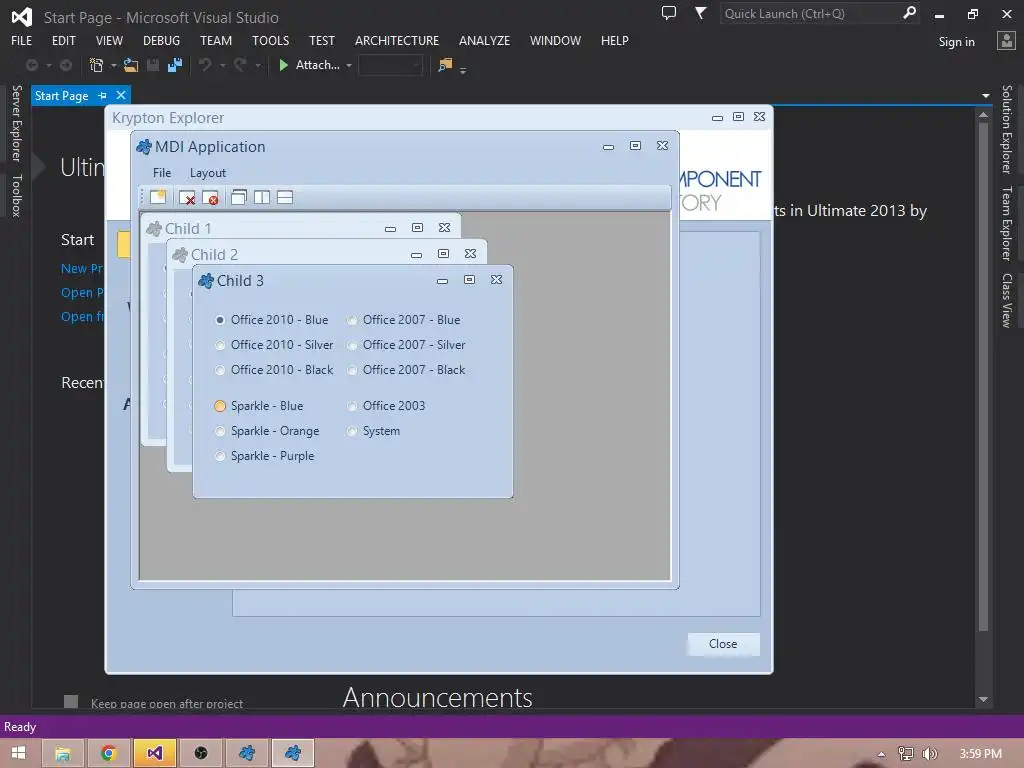Tile child windows horizontally via toolbar icon

point(285,197)
